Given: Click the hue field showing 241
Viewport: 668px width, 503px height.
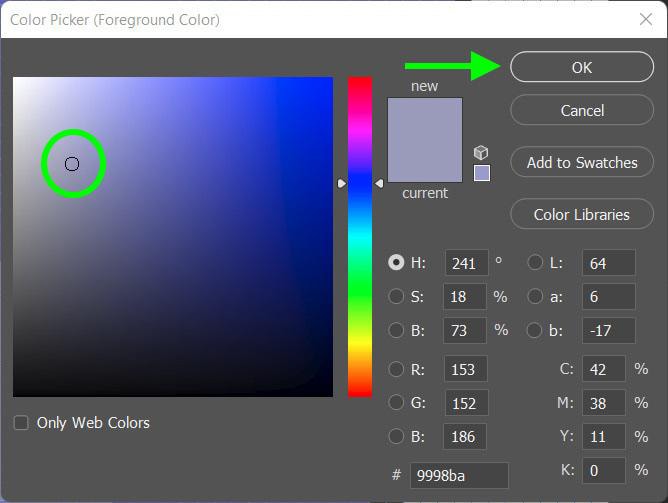Looking at the screenshot, I should (466, 263).
